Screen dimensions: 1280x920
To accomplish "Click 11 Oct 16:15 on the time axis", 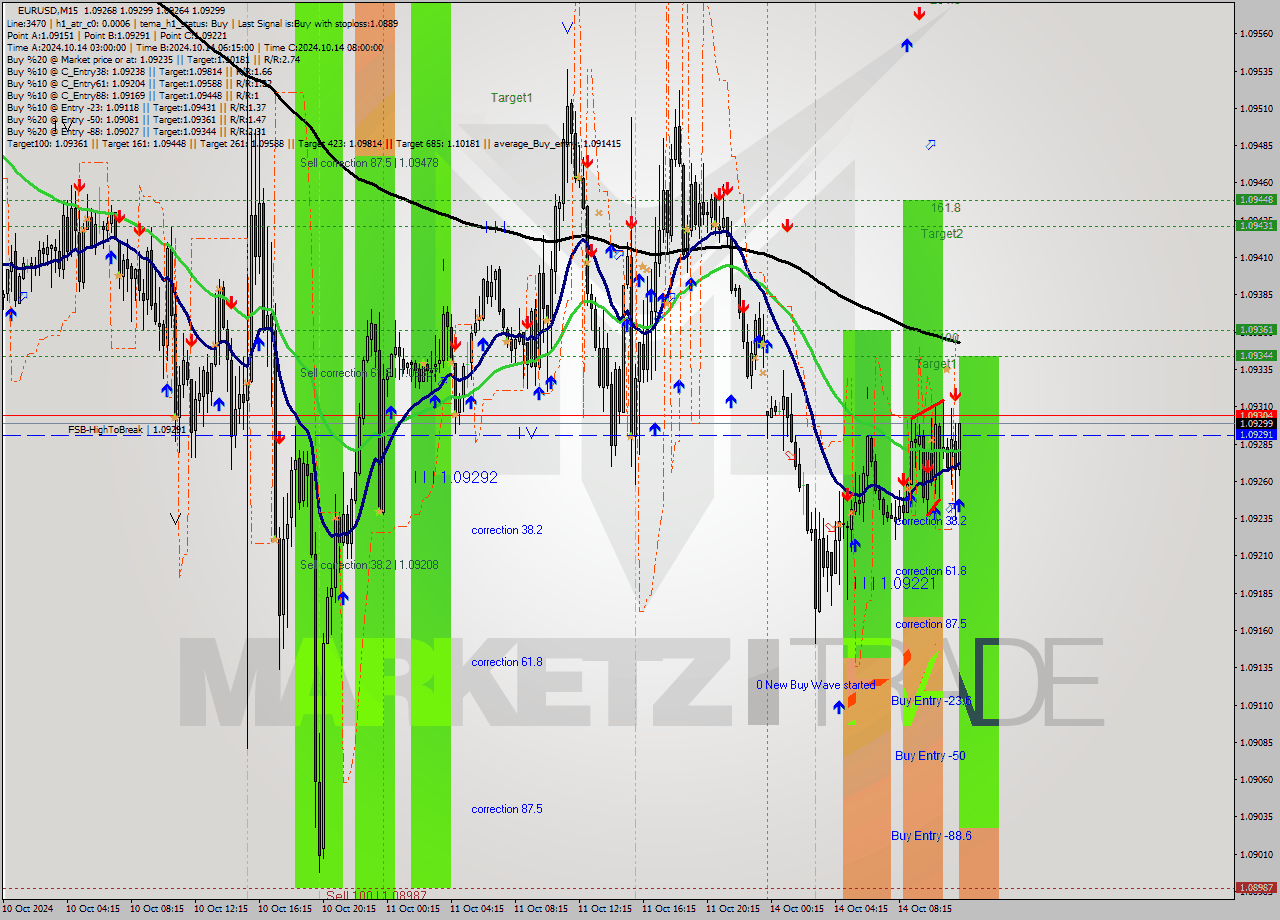I will (669, 910).
